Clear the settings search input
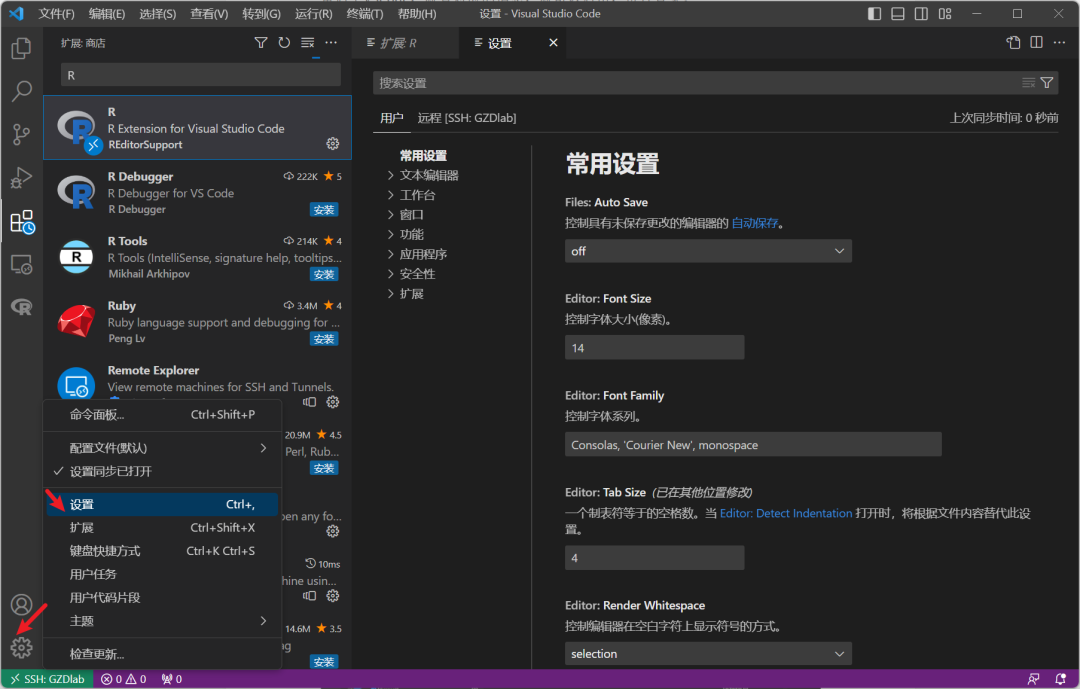1080x689 pixels. point(1028,83)
